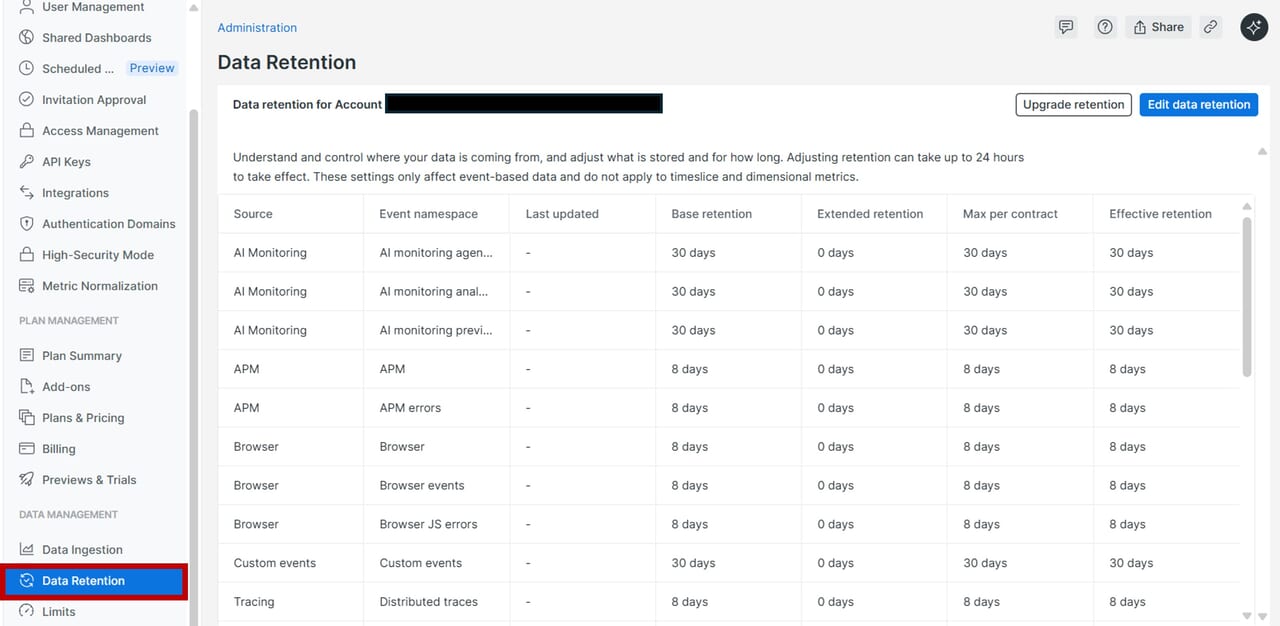
Task: Follow the Administration breadcrumb link
Action: click(x=257, y=28)
